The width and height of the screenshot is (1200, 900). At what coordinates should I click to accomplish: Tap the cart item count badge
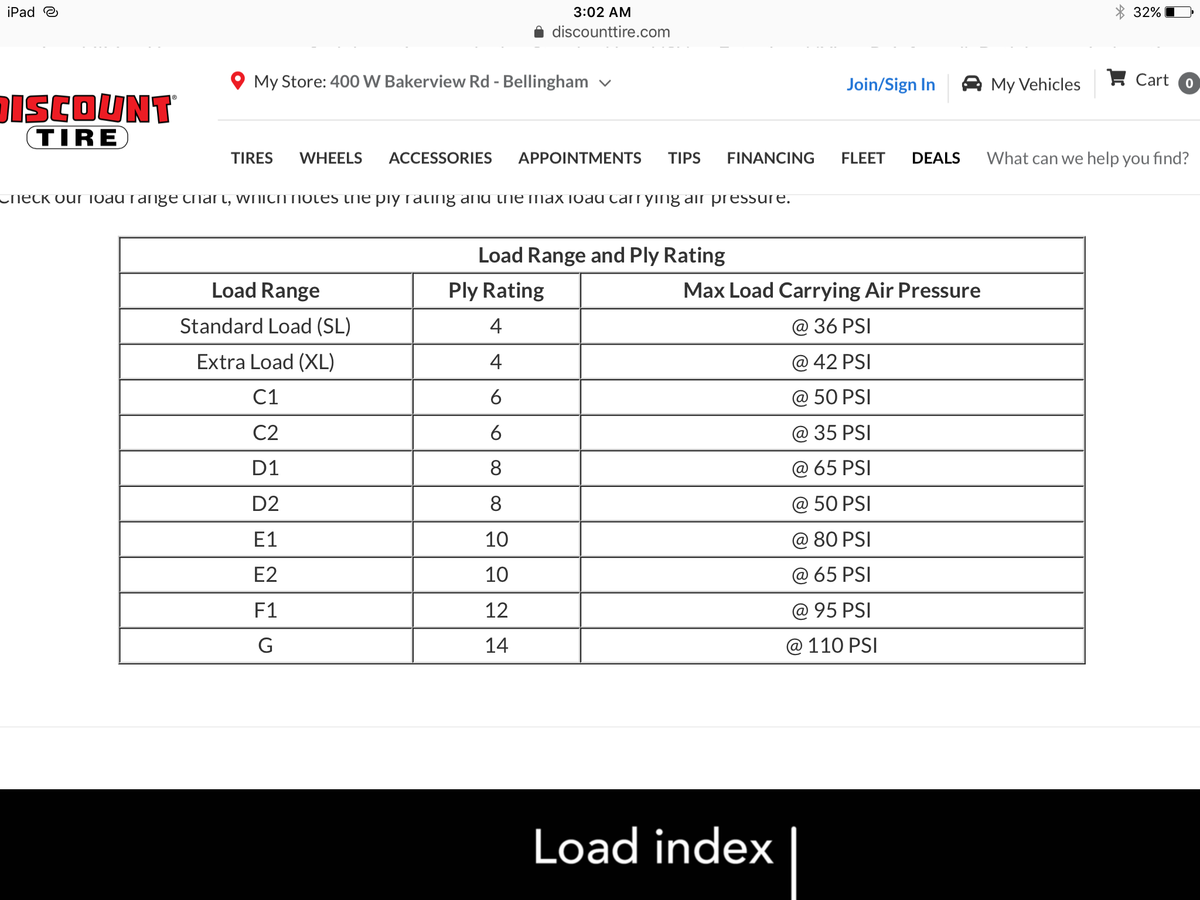click(x=1188, y=83)
